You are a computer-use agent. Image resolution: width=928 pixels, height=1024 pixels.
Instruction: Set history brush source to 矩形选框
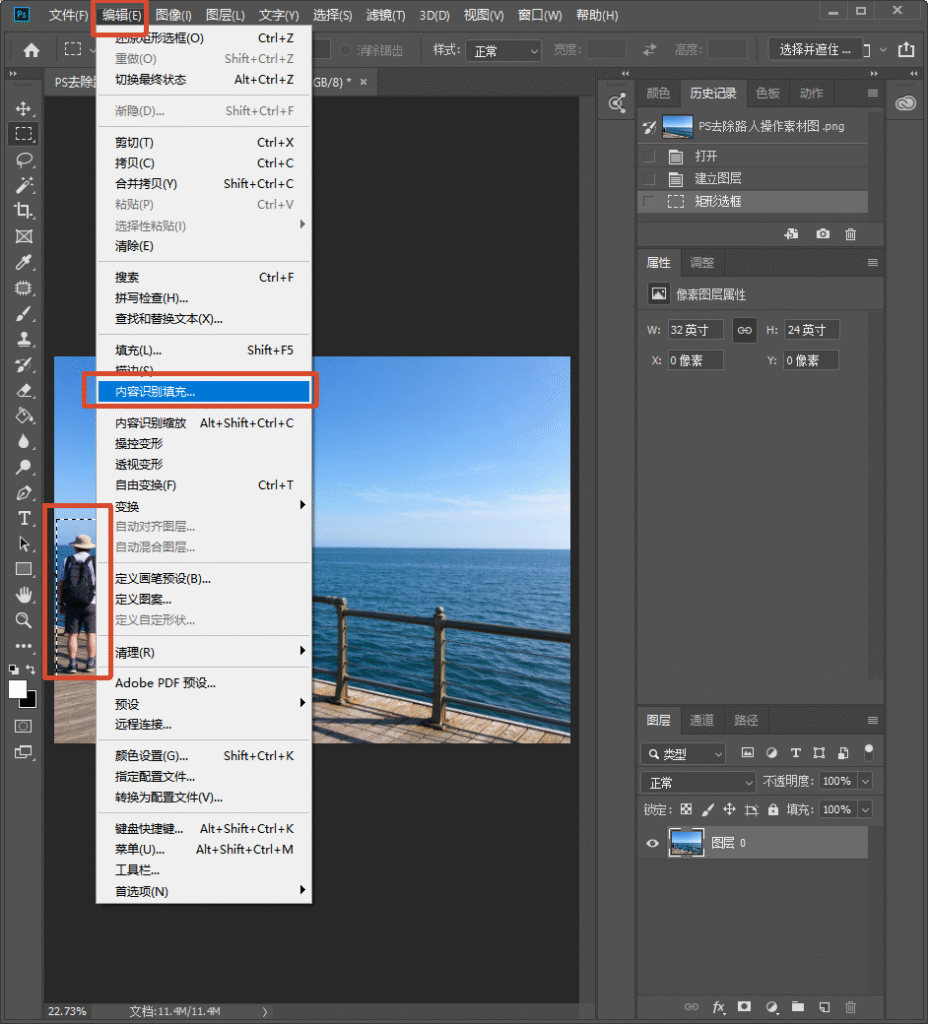[649, 201]
